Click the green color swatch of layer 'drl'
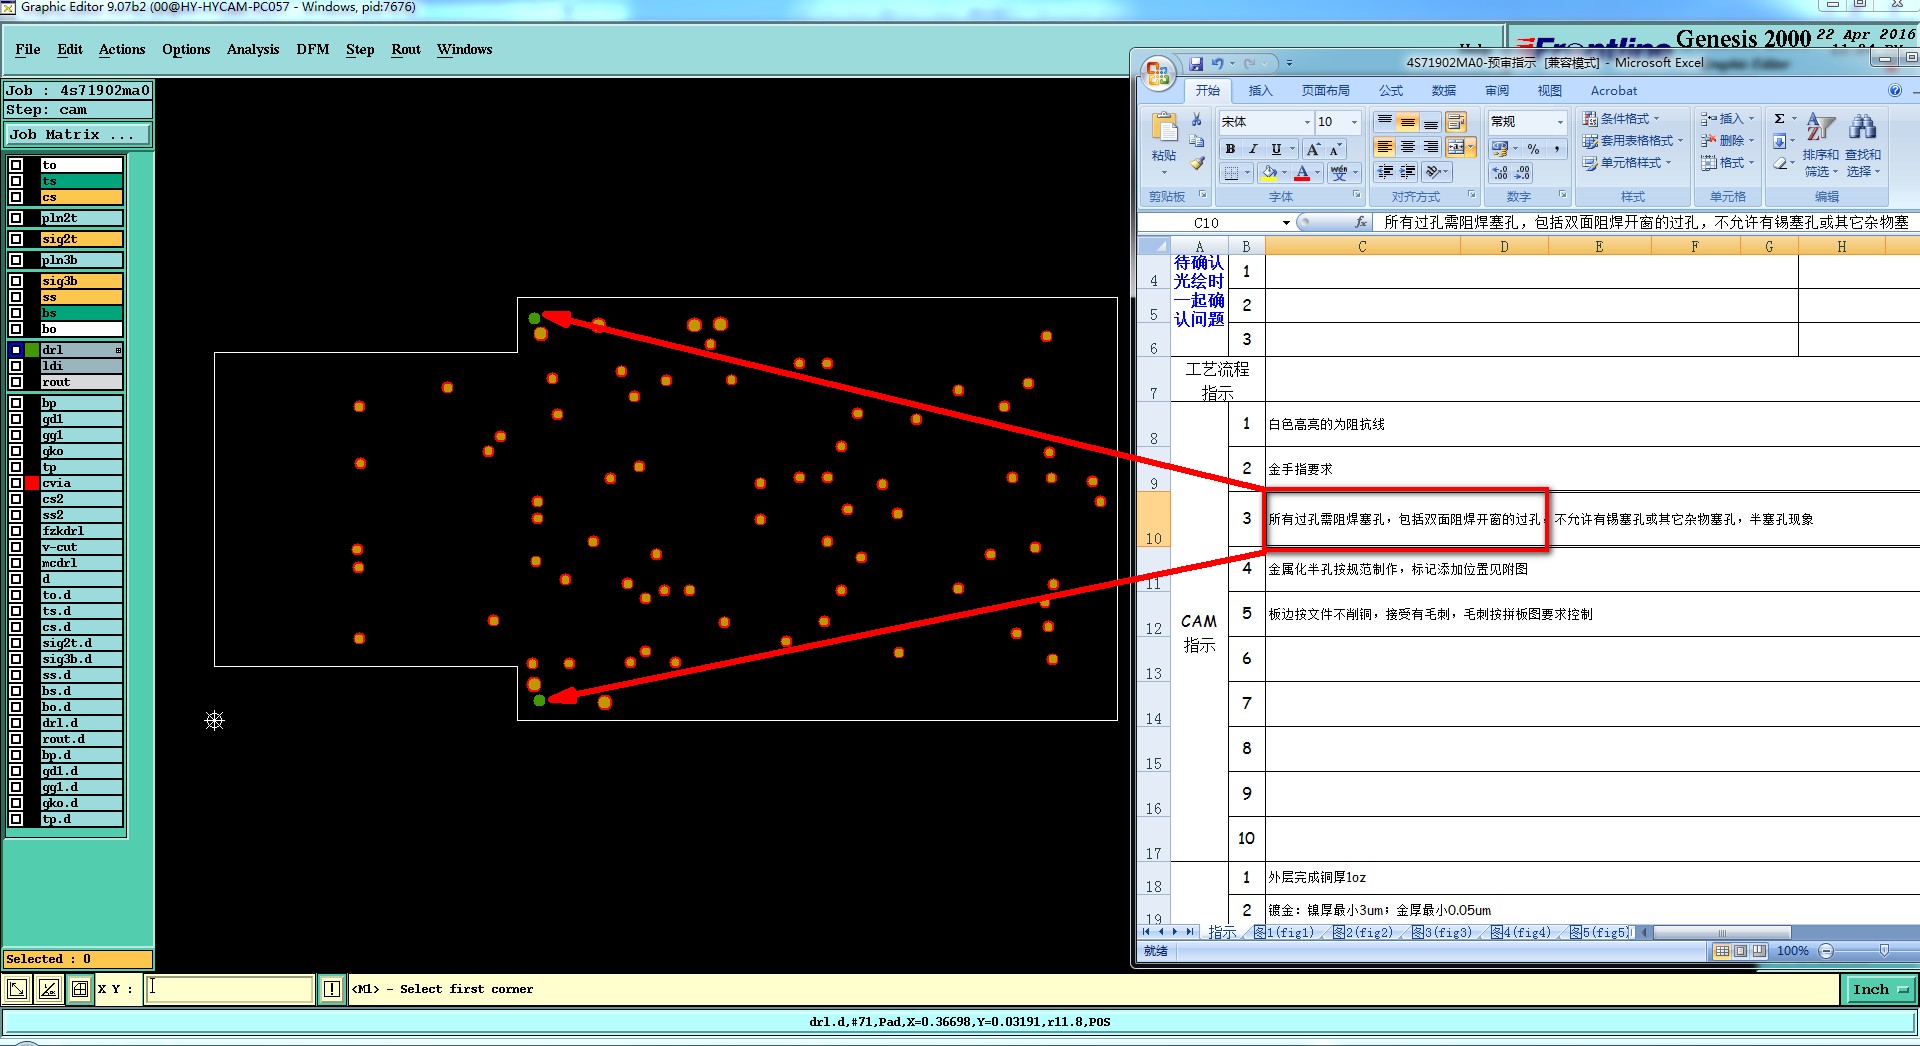 [32, 350]
